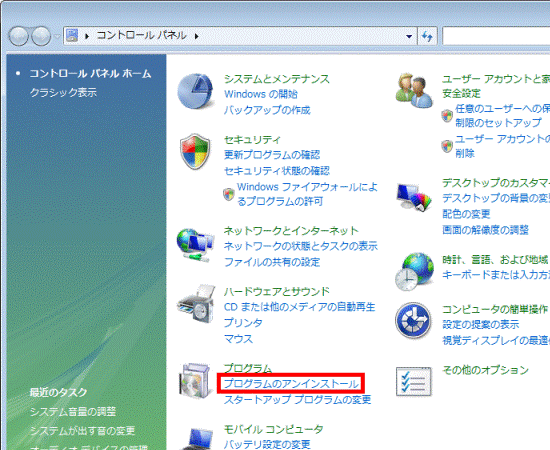
Task: Click the Other Options checklist icon
Action: pos(414,381)
